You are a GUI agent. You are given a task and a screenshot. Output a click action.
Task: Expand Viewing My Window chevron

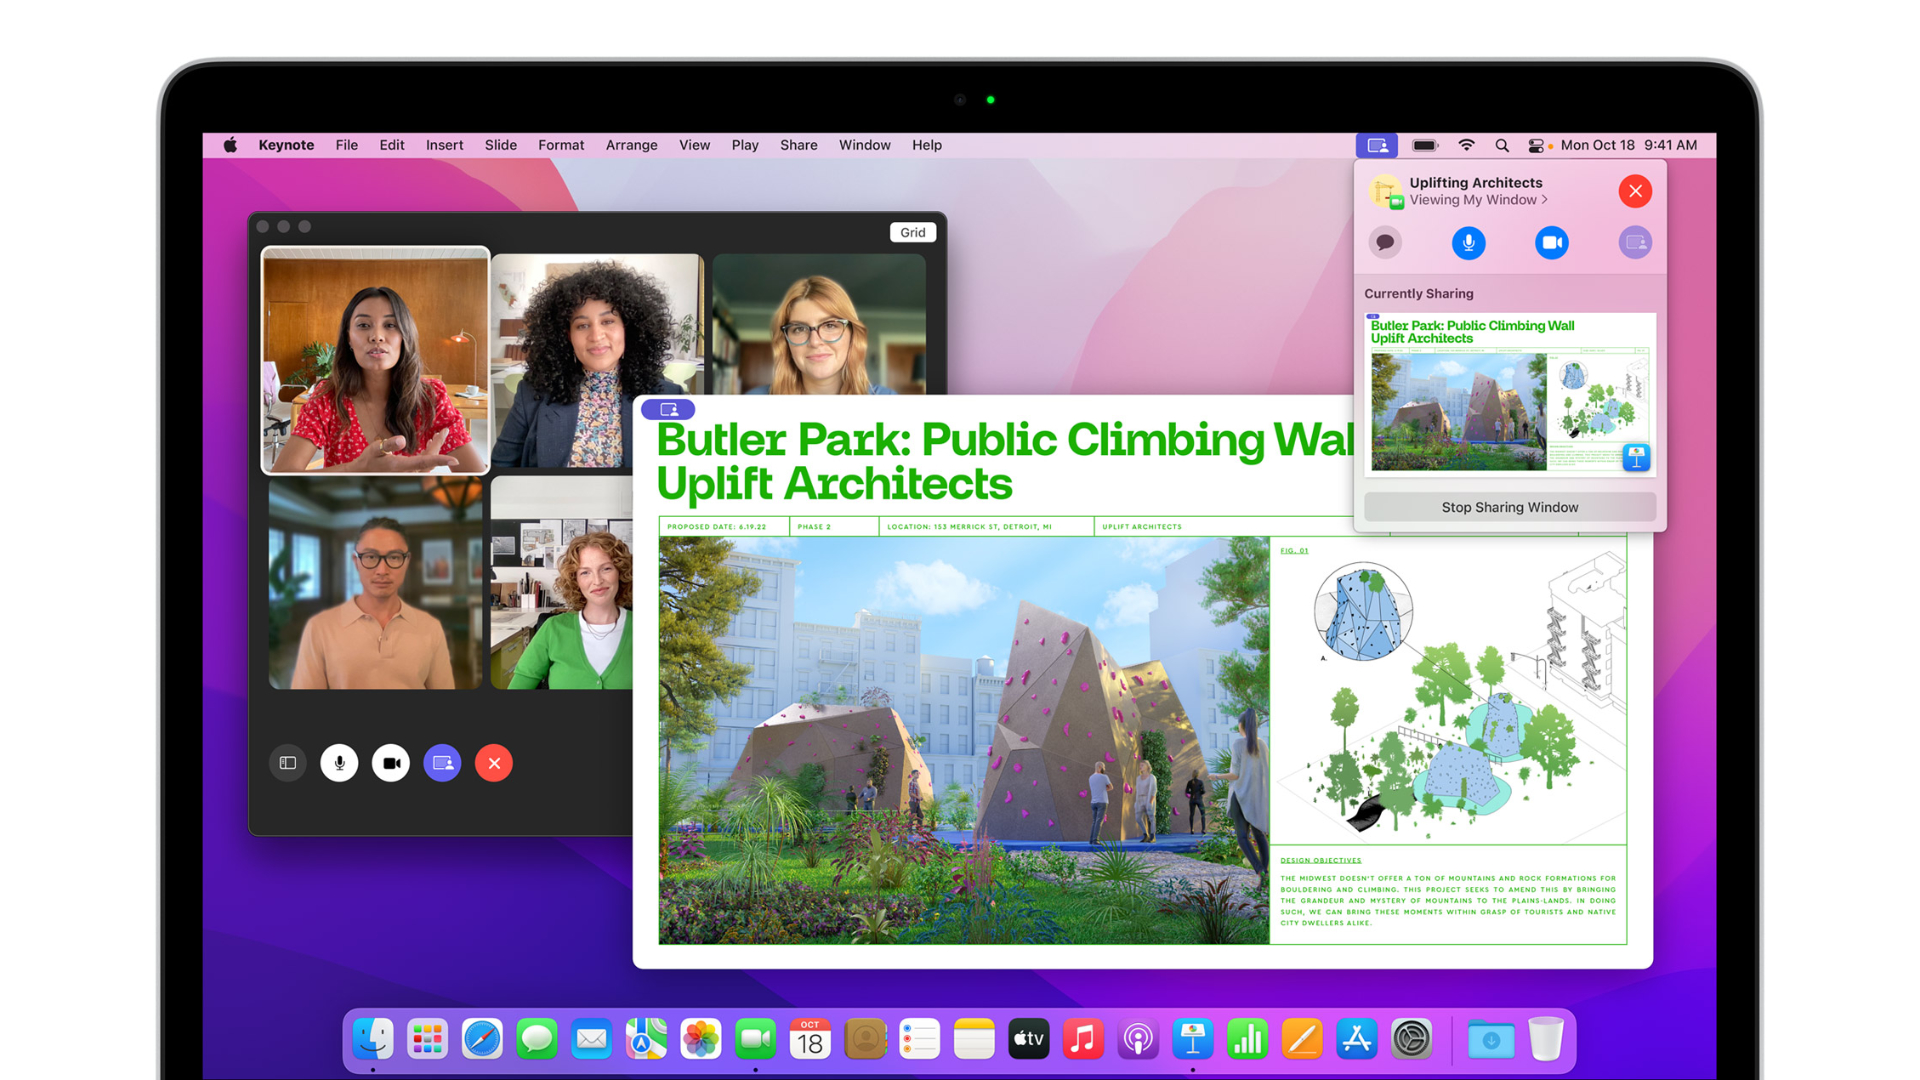1544,200
